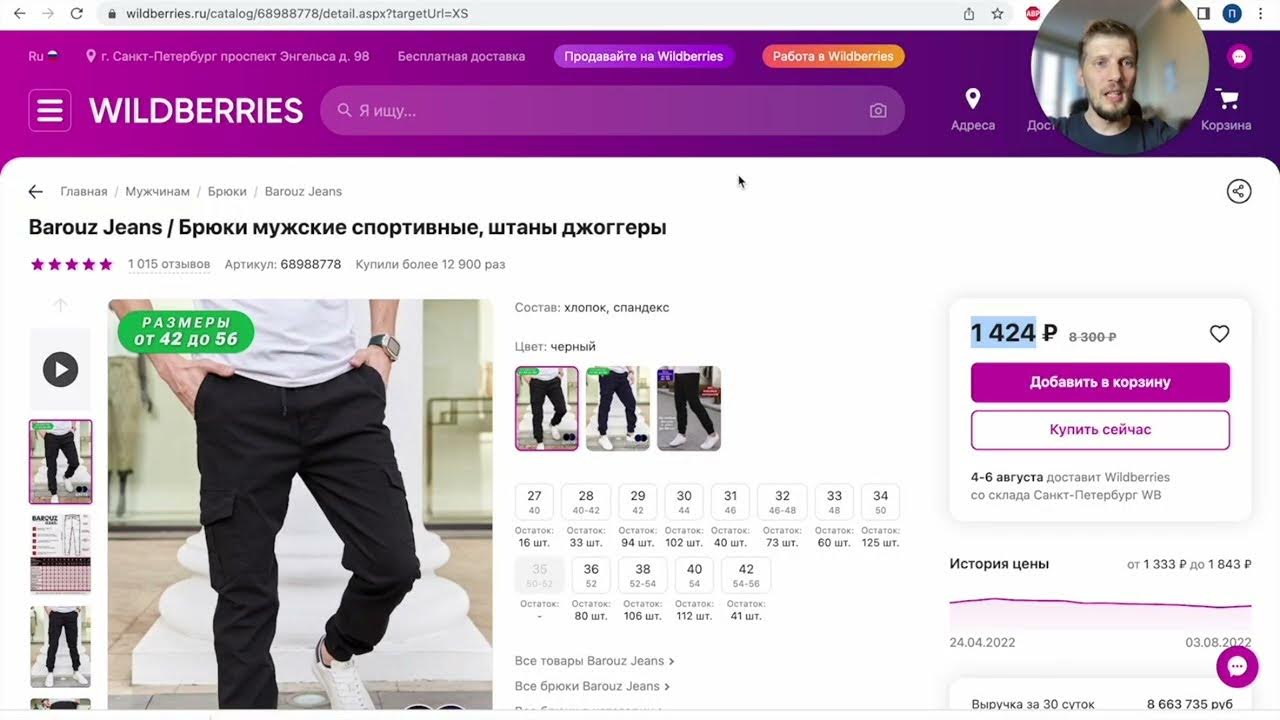Click the share icon near breadcrumbs
The height and width of the screenshot is (720, 1280).
pos(1239,191)
